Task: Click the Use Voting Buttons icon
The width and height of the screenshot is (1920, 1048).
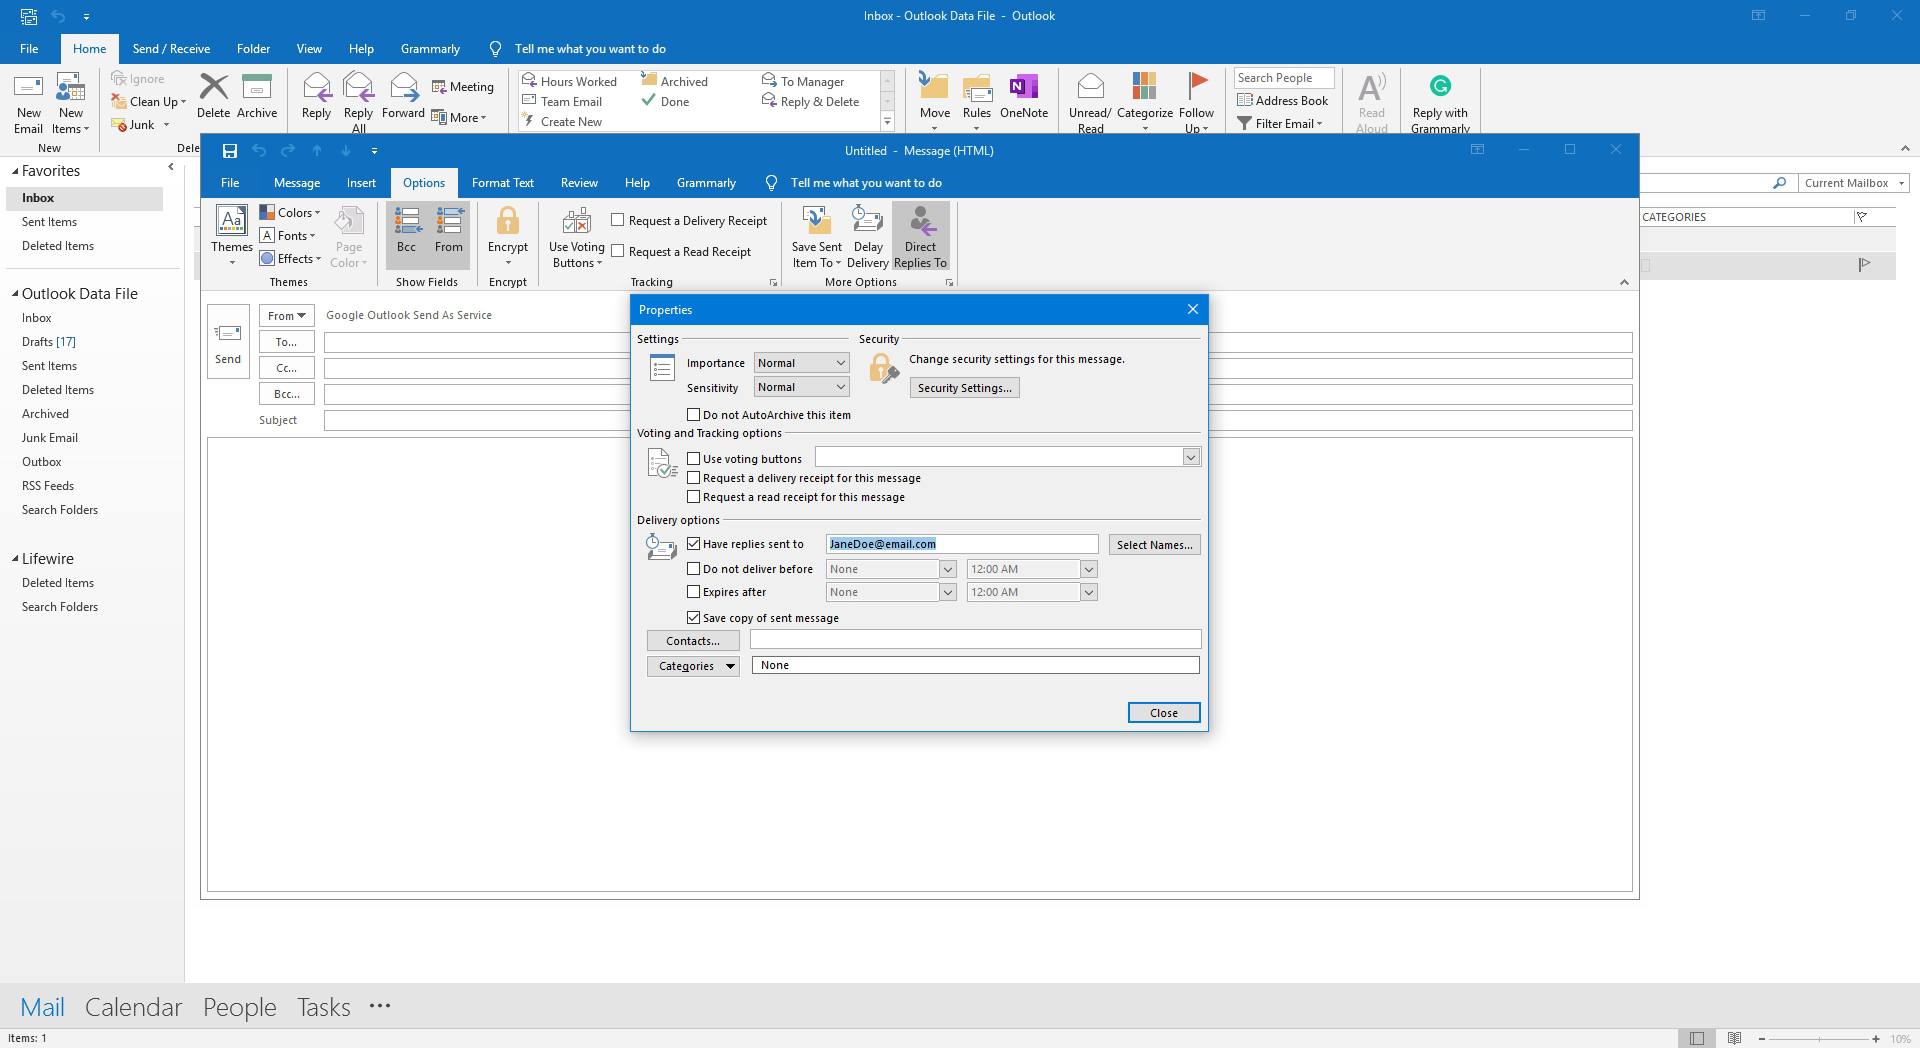Action: [576, 221]
